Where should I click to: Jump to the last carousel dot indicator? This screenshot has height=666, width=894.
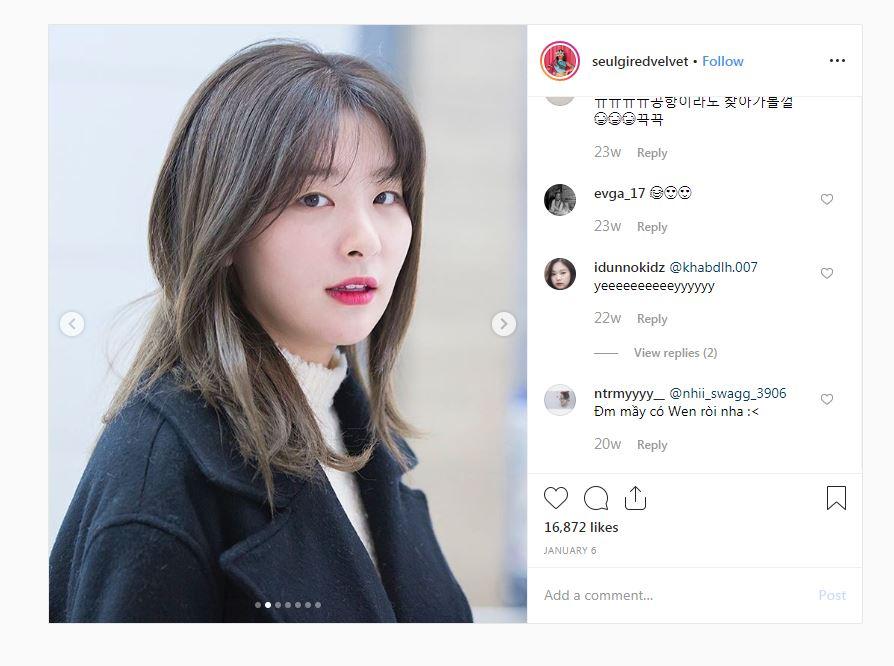coord(318,605)
